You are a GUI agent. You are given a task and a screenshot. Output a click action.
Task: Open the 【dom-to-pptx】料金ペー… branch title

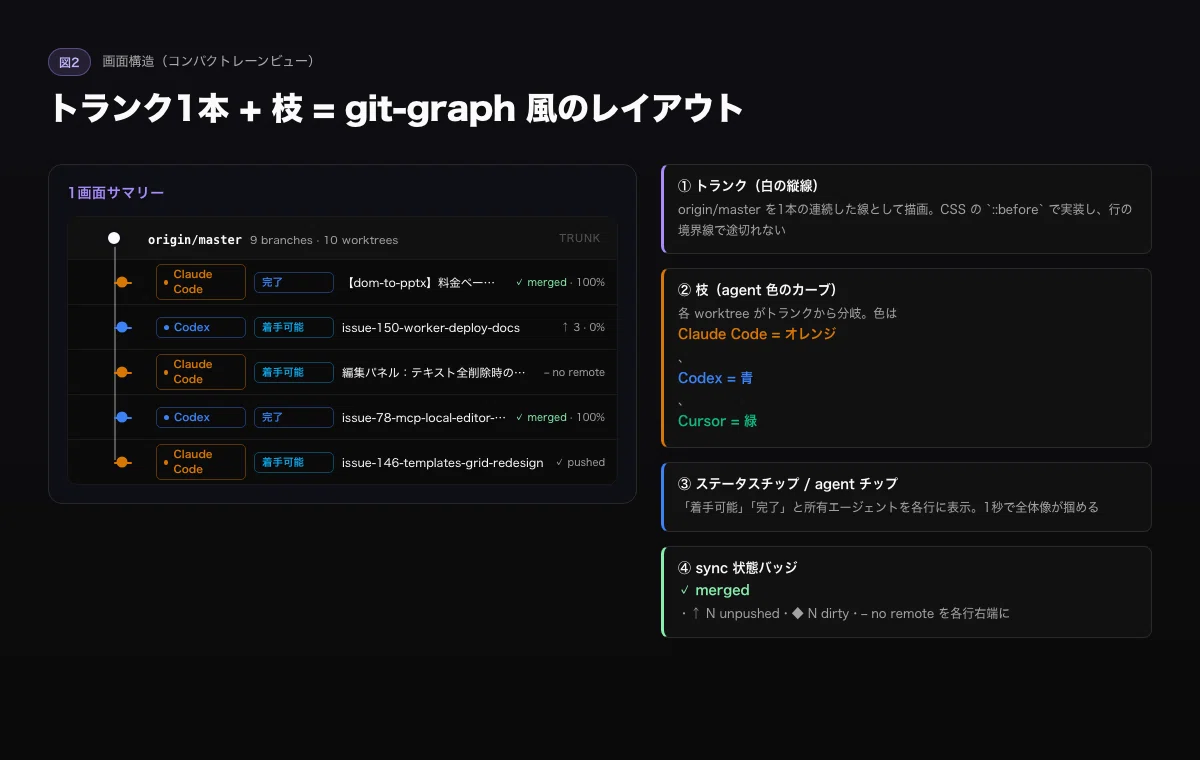pos(420,282)
